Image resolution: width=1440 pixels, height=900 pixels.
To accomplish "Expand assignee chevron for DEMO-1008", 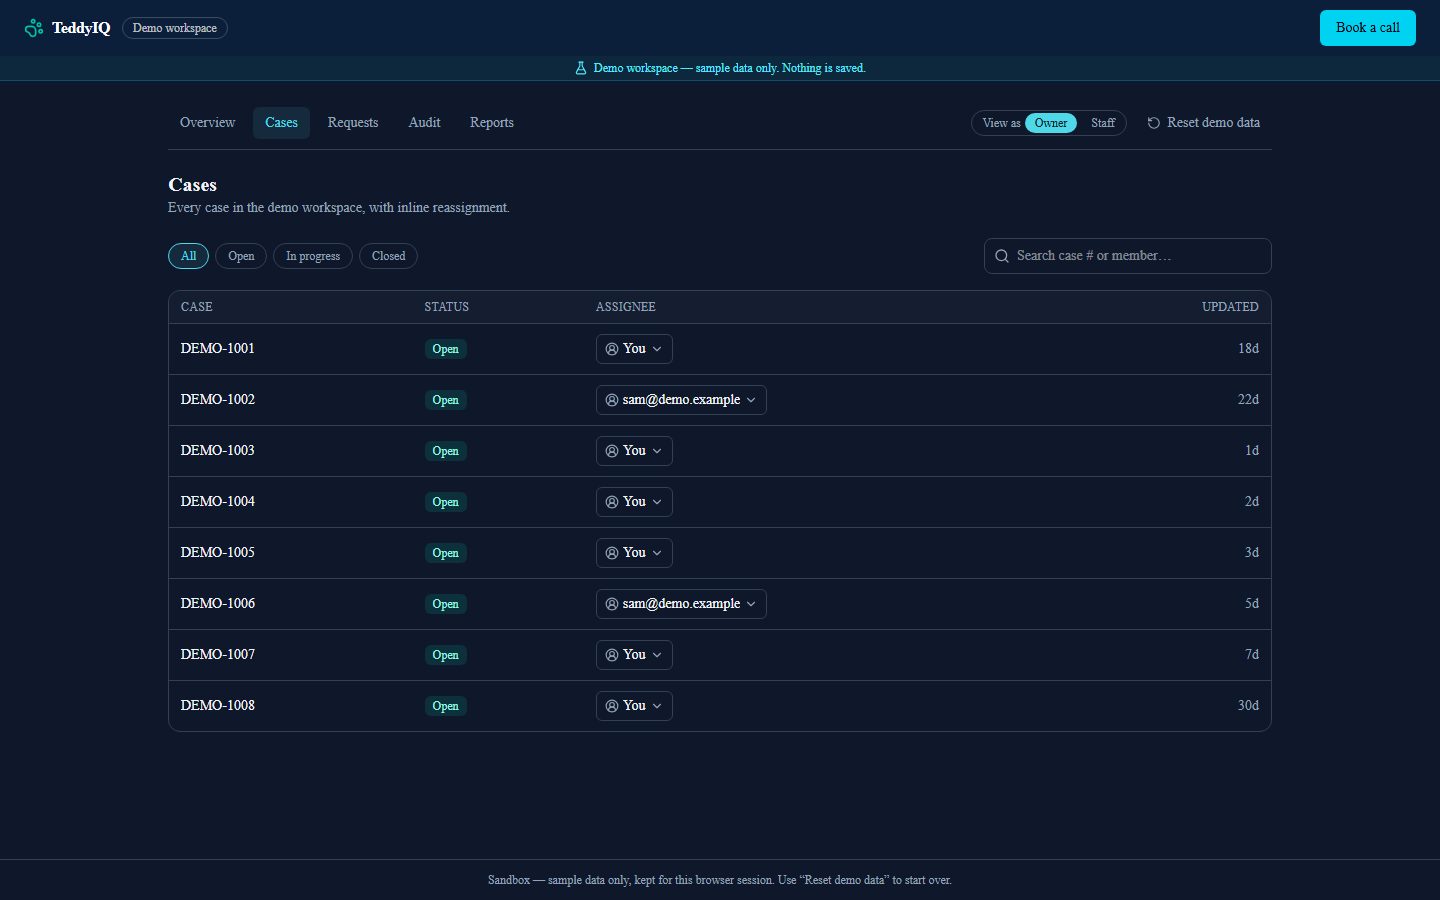I will click(657, 706).
